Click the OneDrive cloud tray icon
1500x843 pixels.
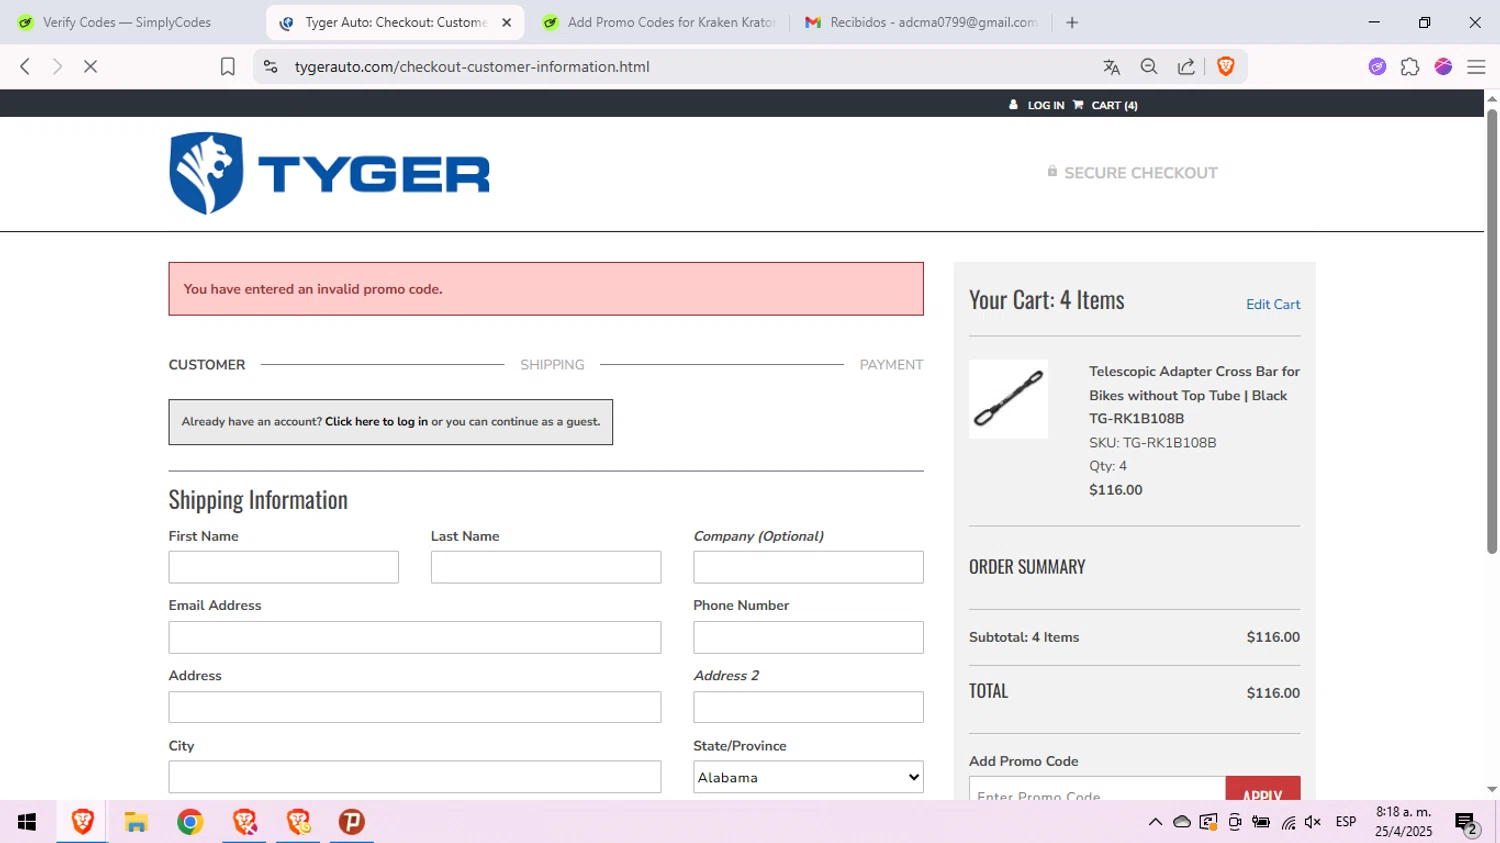tap(1182, 822)
